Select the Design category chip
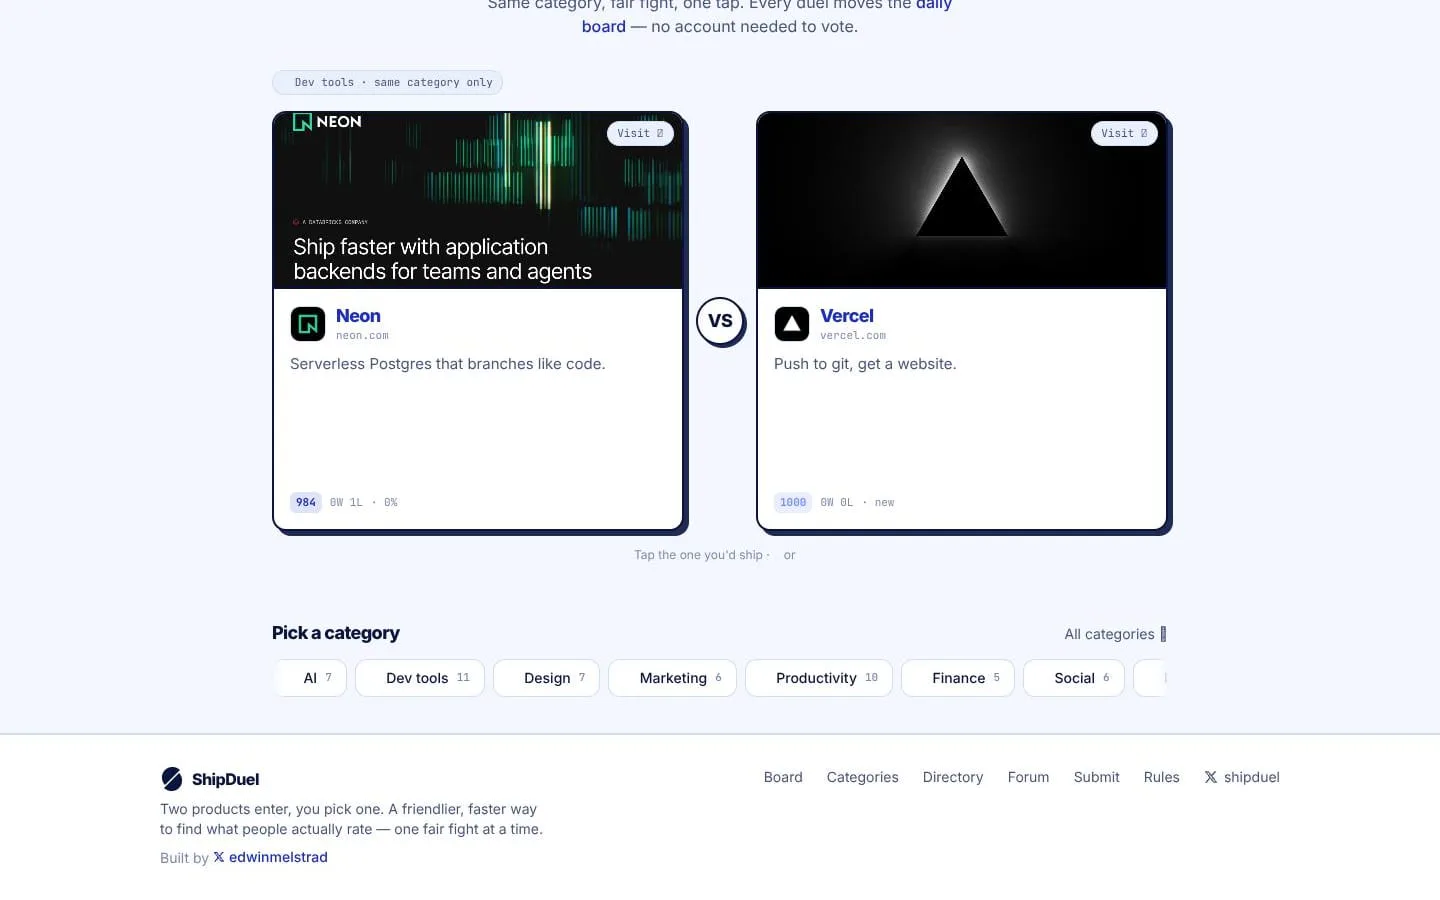This screenshot has height=900, width=1440. point(546,678)
